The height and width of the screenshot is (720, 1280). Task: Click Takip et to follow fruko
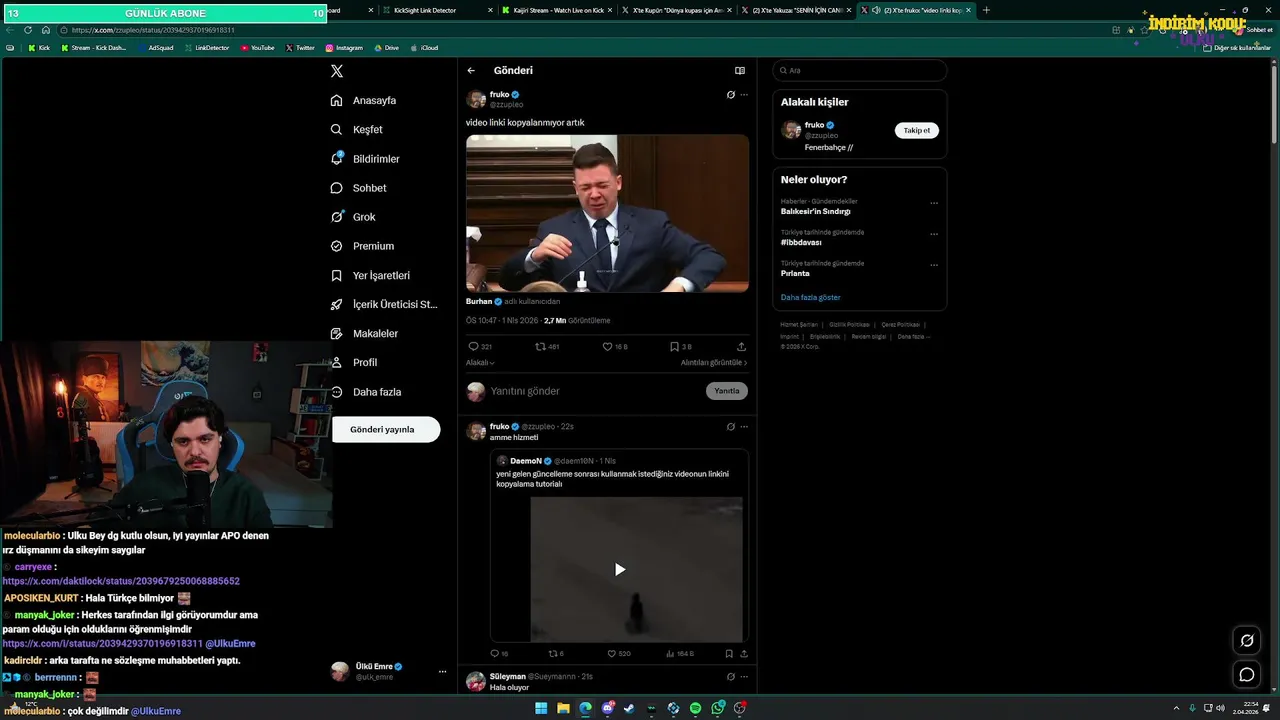click(x=916, y=131)
